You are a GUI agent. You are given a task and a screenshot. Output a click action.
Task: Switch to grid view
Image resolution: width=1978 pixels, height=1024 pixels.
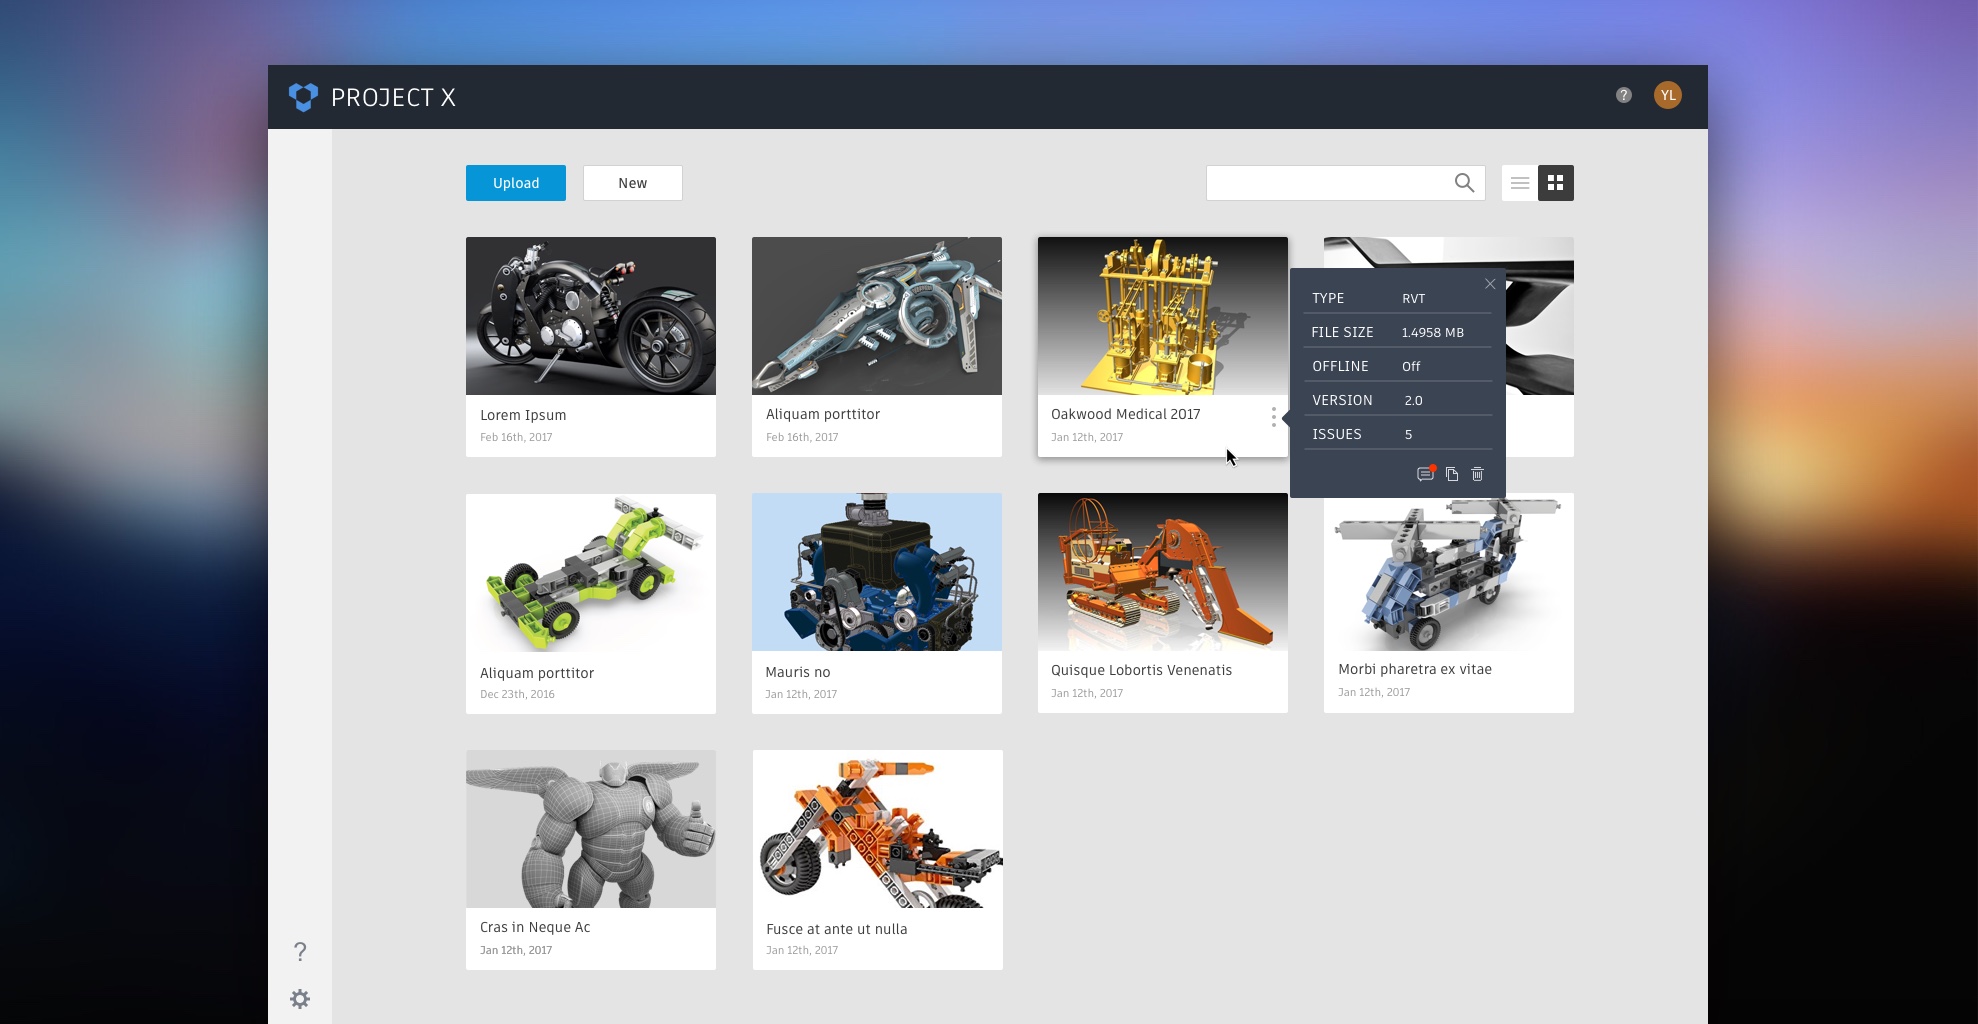[x=1555, y=183]
